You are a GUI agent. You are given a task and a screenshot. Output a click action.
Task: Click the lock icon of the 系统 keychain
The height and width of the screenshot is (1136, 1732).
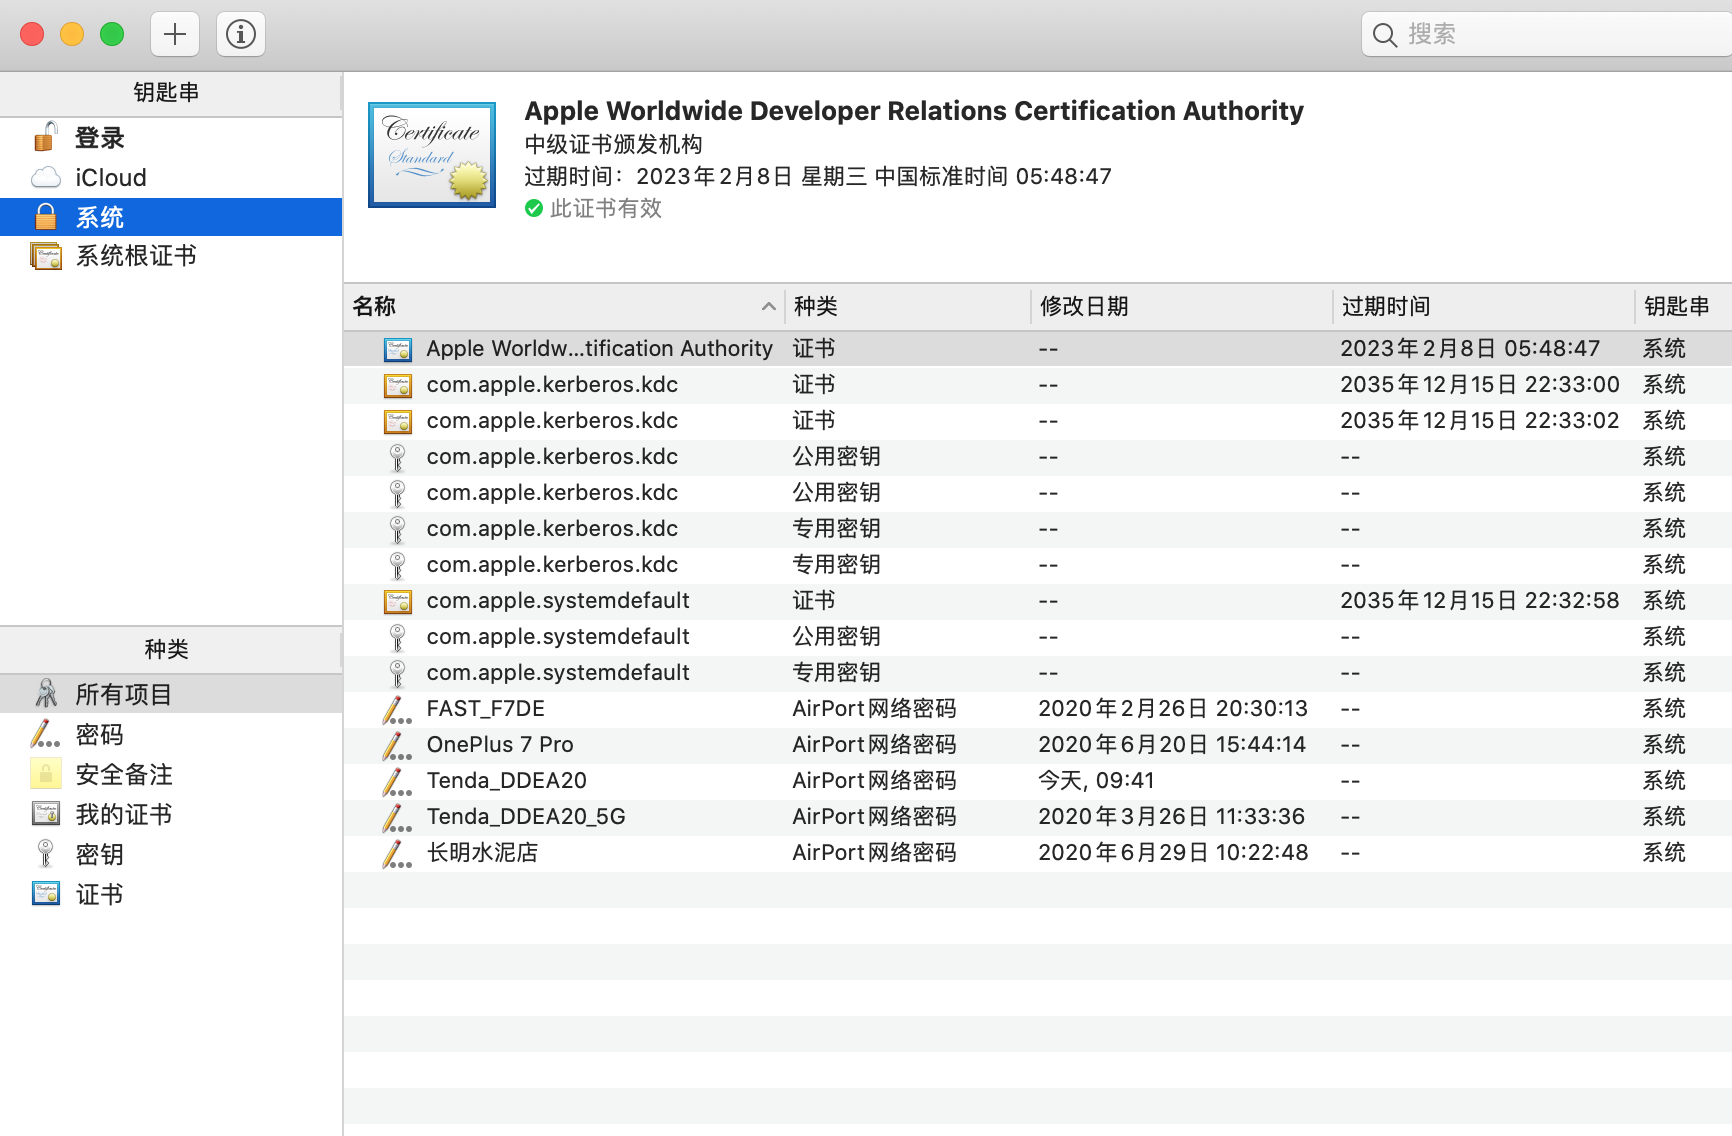(x=46, y=216)
